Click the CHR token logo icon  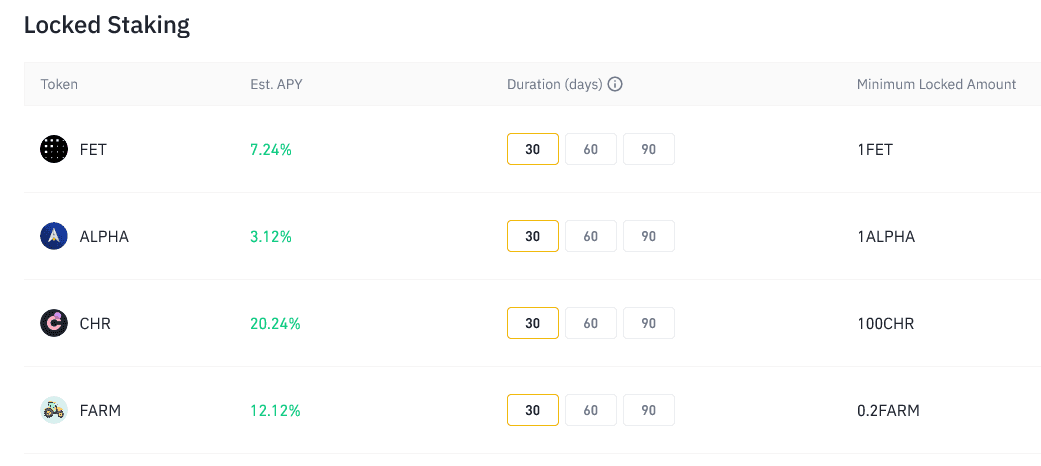click(x=54, y=323)
